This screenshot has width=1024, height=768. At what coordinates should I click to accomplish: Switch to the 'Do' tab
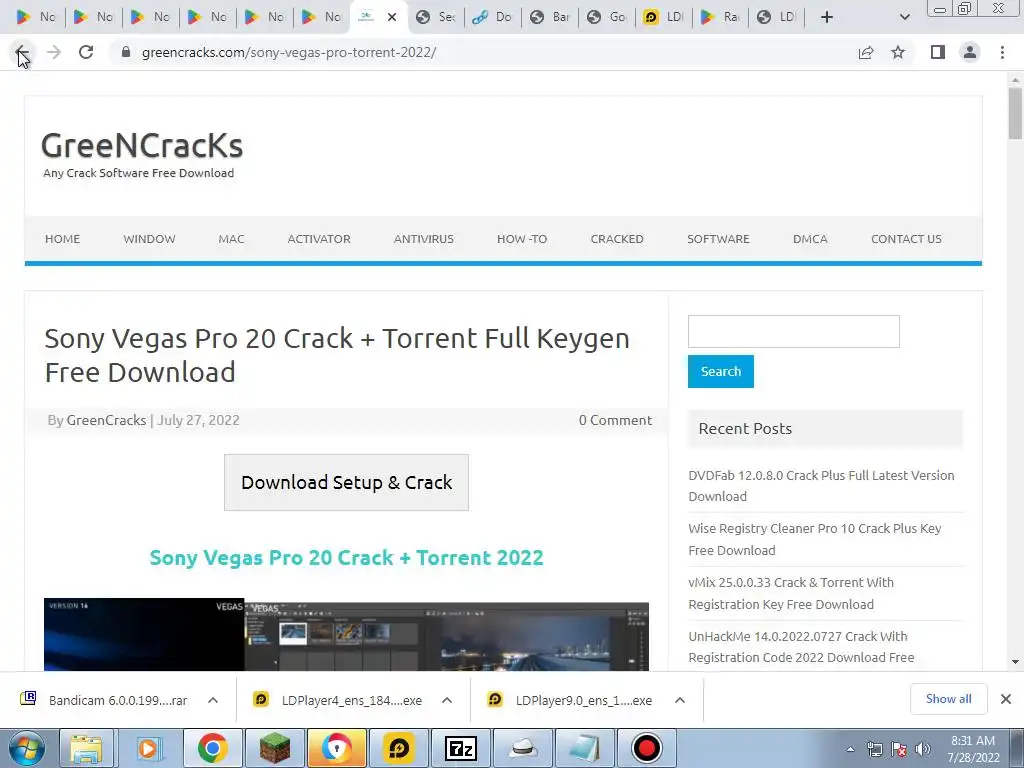(492, 17)
